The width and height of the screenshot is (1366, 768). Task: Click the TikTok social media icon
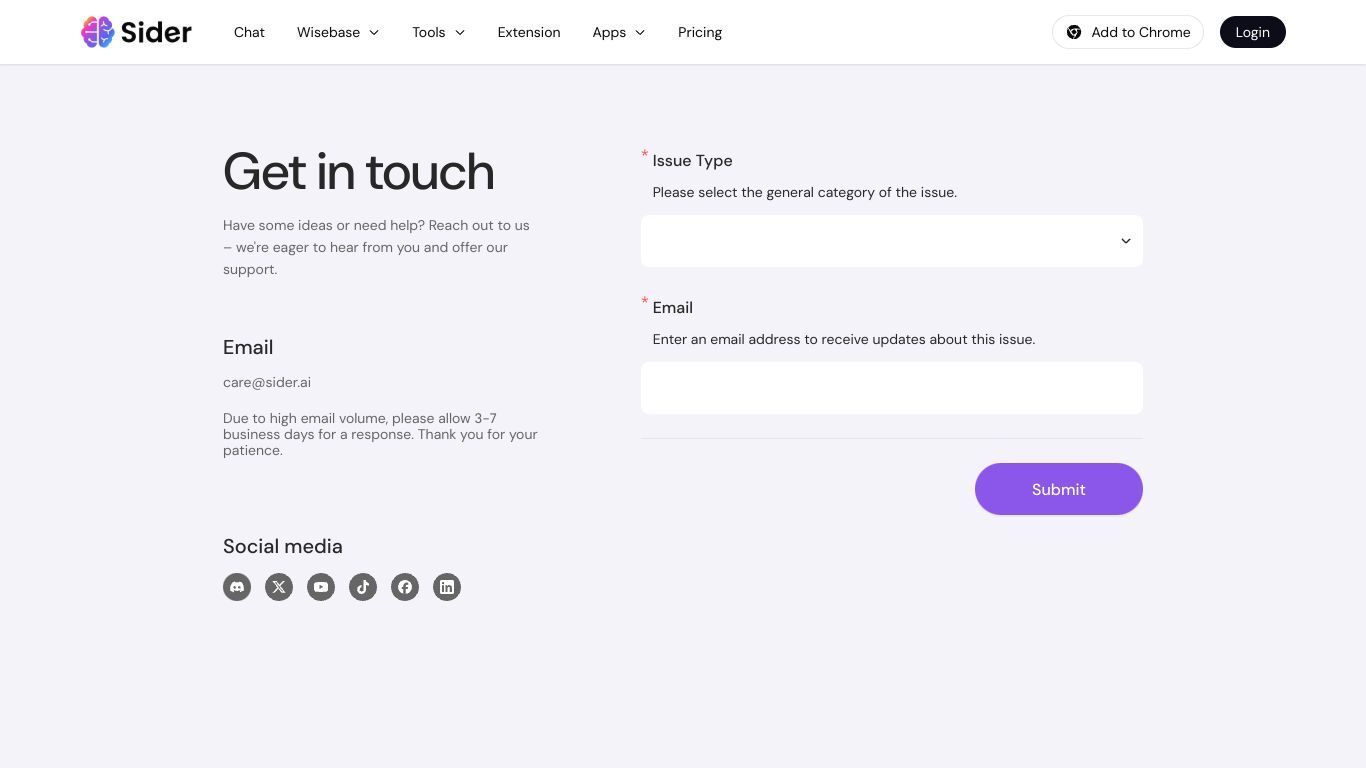click(x=363, y=587)
